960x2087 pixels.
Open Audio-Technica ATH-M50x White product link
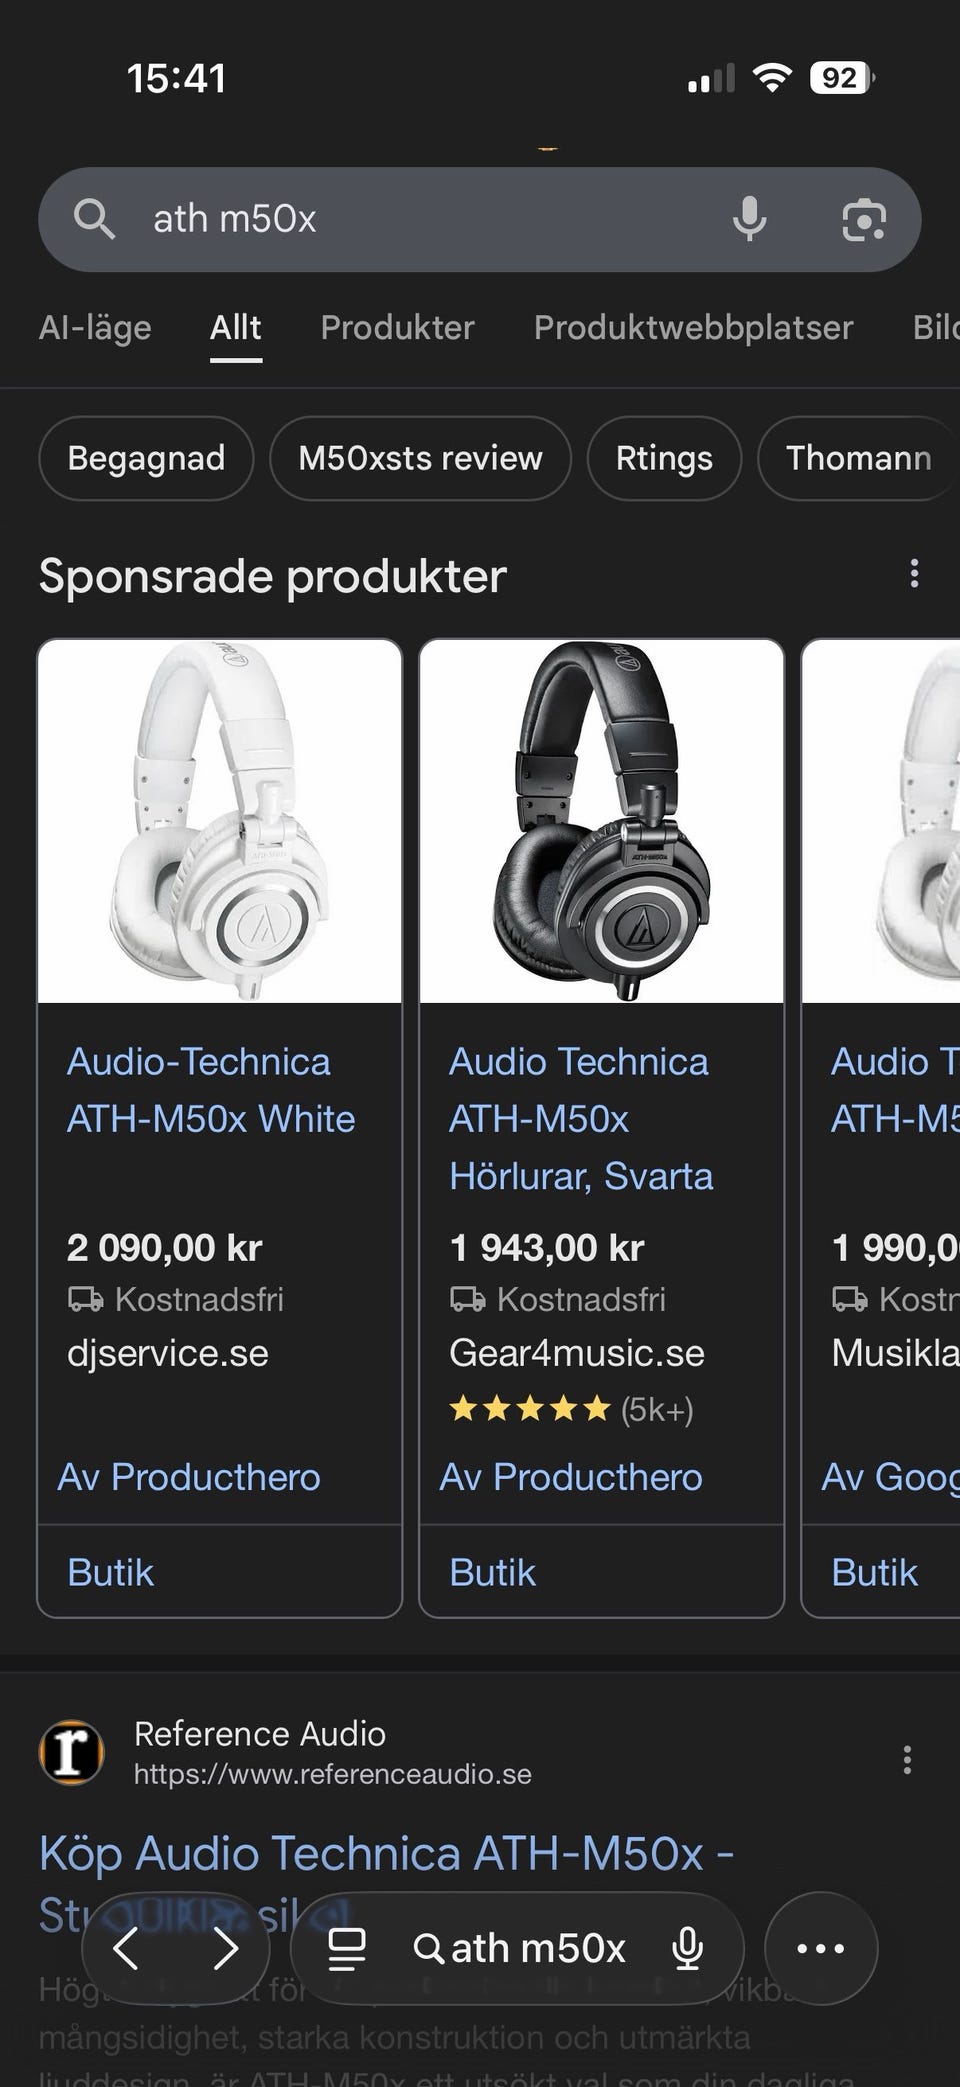[x=211, y=1090]
